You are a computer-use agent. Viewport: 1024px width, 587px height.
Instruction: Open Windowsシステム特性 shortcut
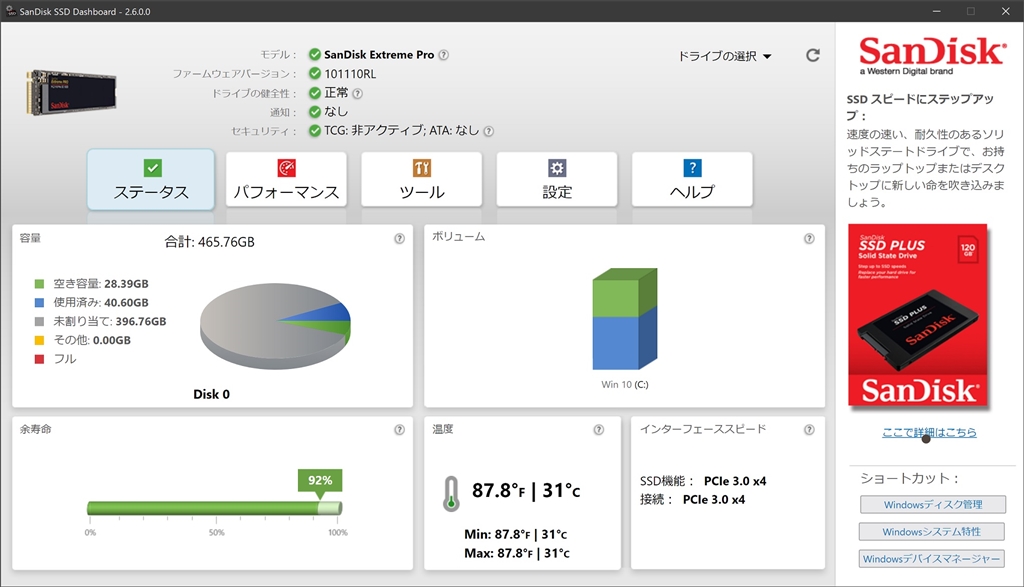coord(931,531)
